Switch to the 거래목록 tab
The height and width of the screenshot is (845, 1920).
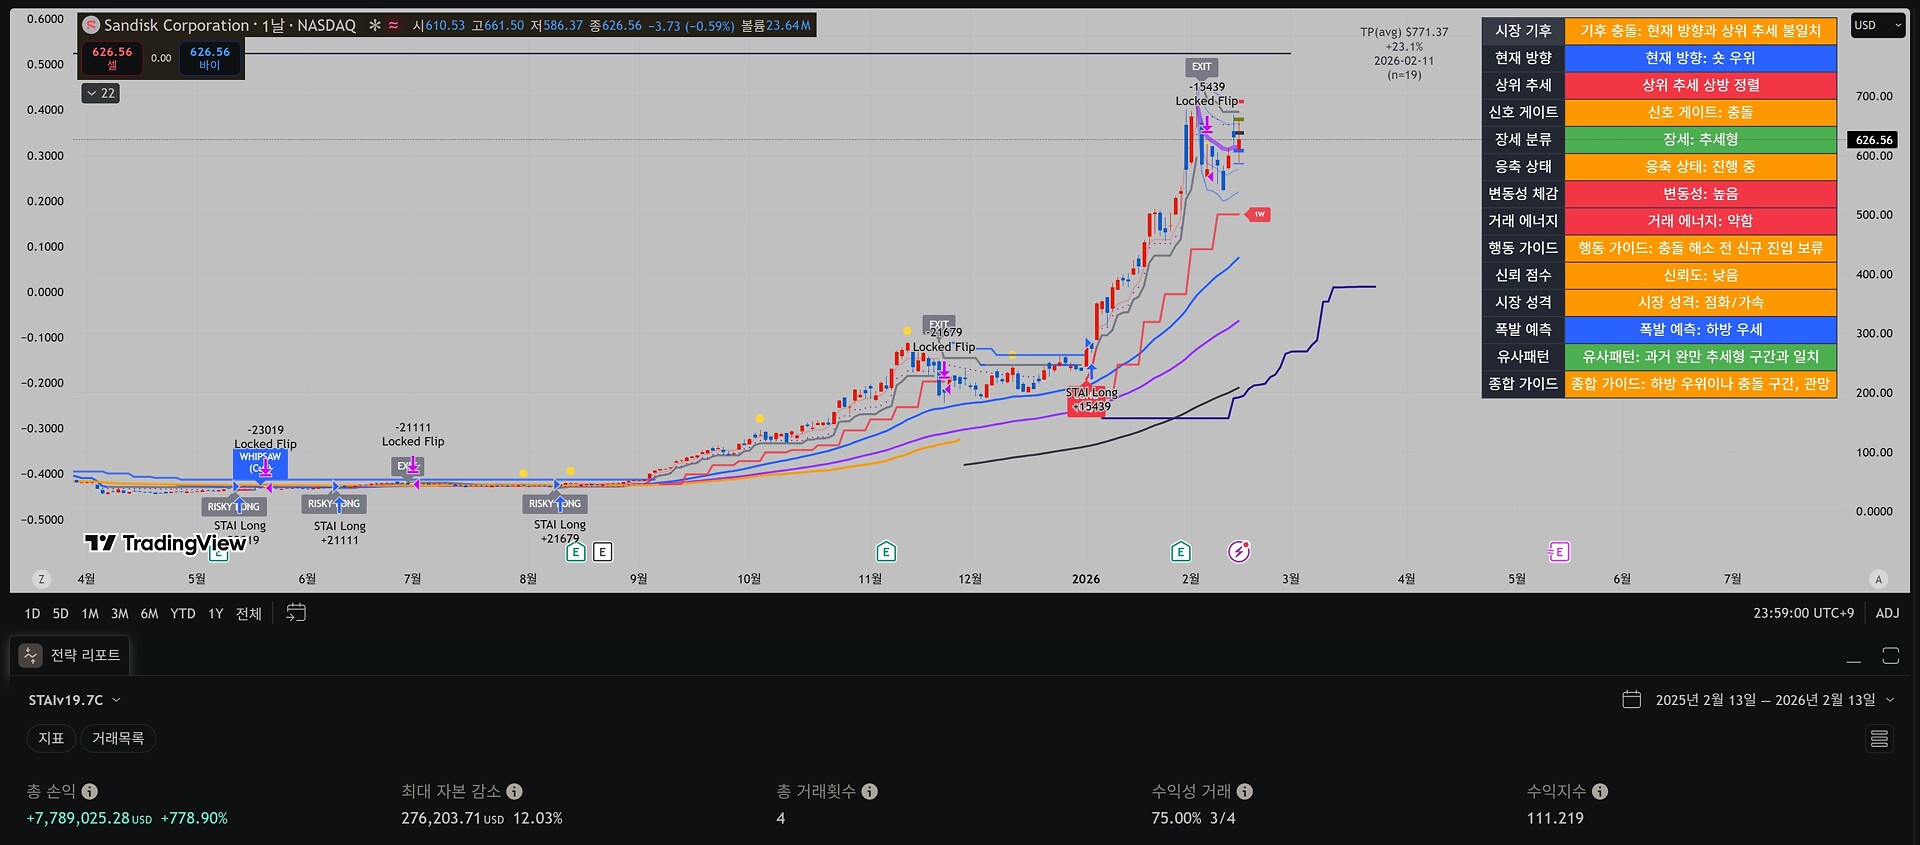coord(118,738)
